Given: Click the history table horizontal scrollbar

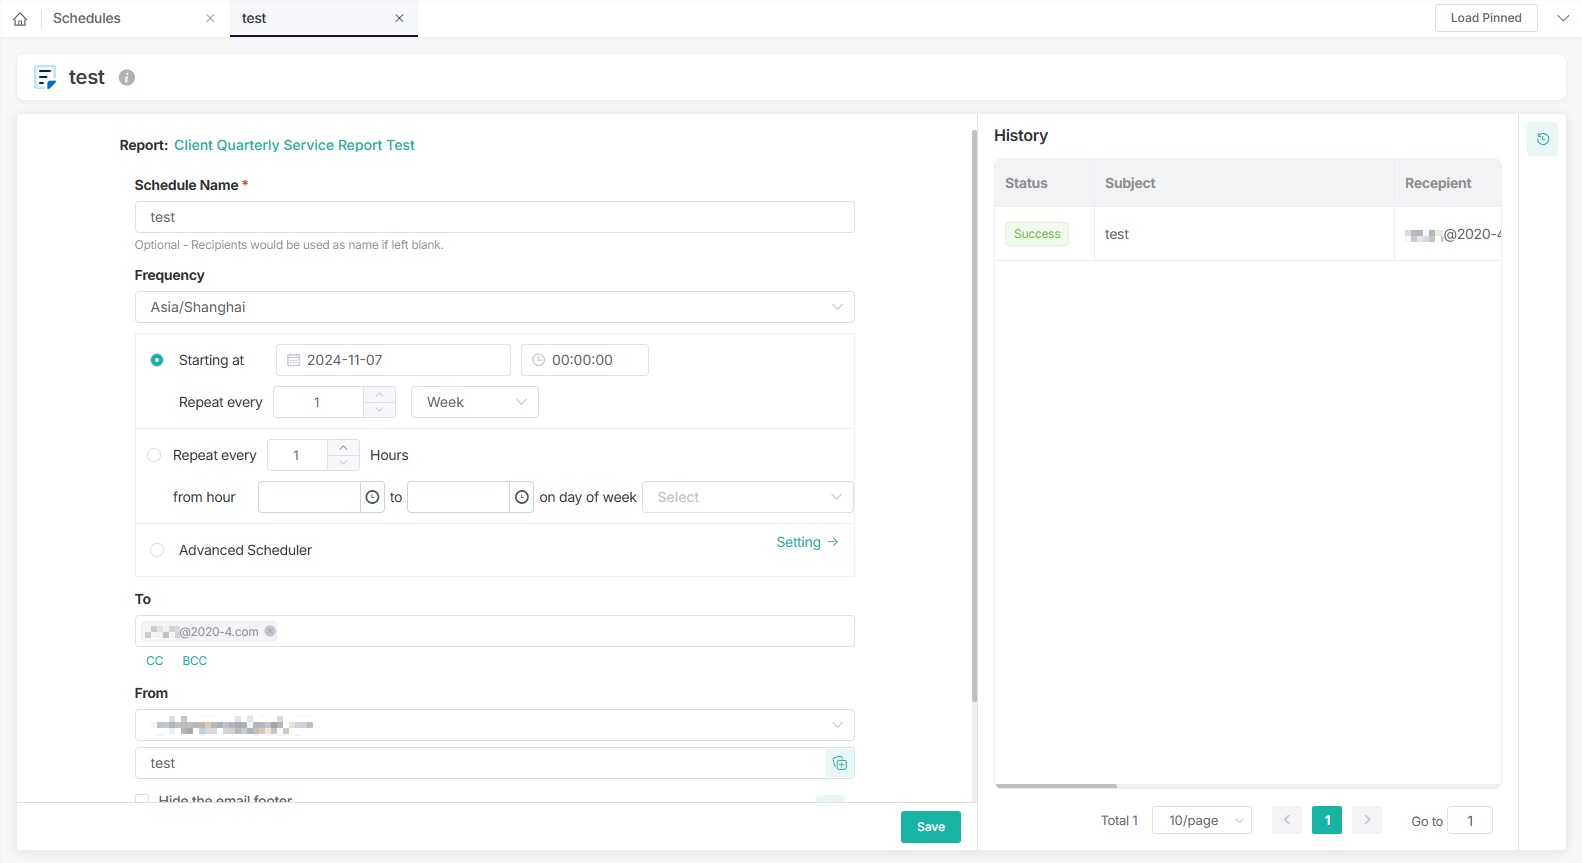Looking at the screenshot, I should [1056, 786].
